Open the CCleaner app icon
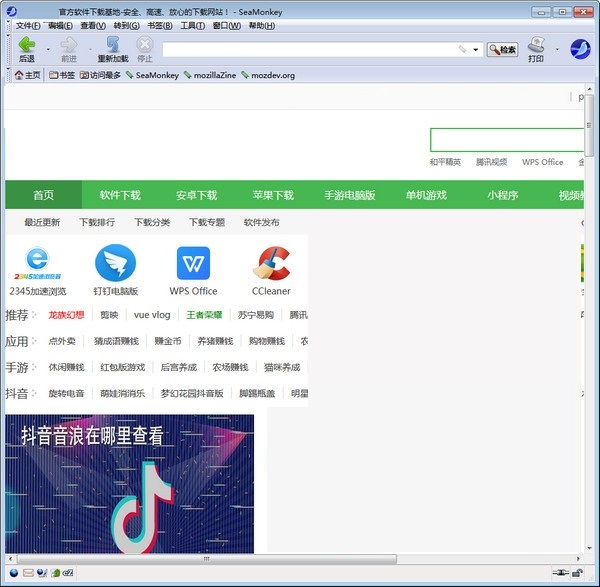 coord(271,264)
